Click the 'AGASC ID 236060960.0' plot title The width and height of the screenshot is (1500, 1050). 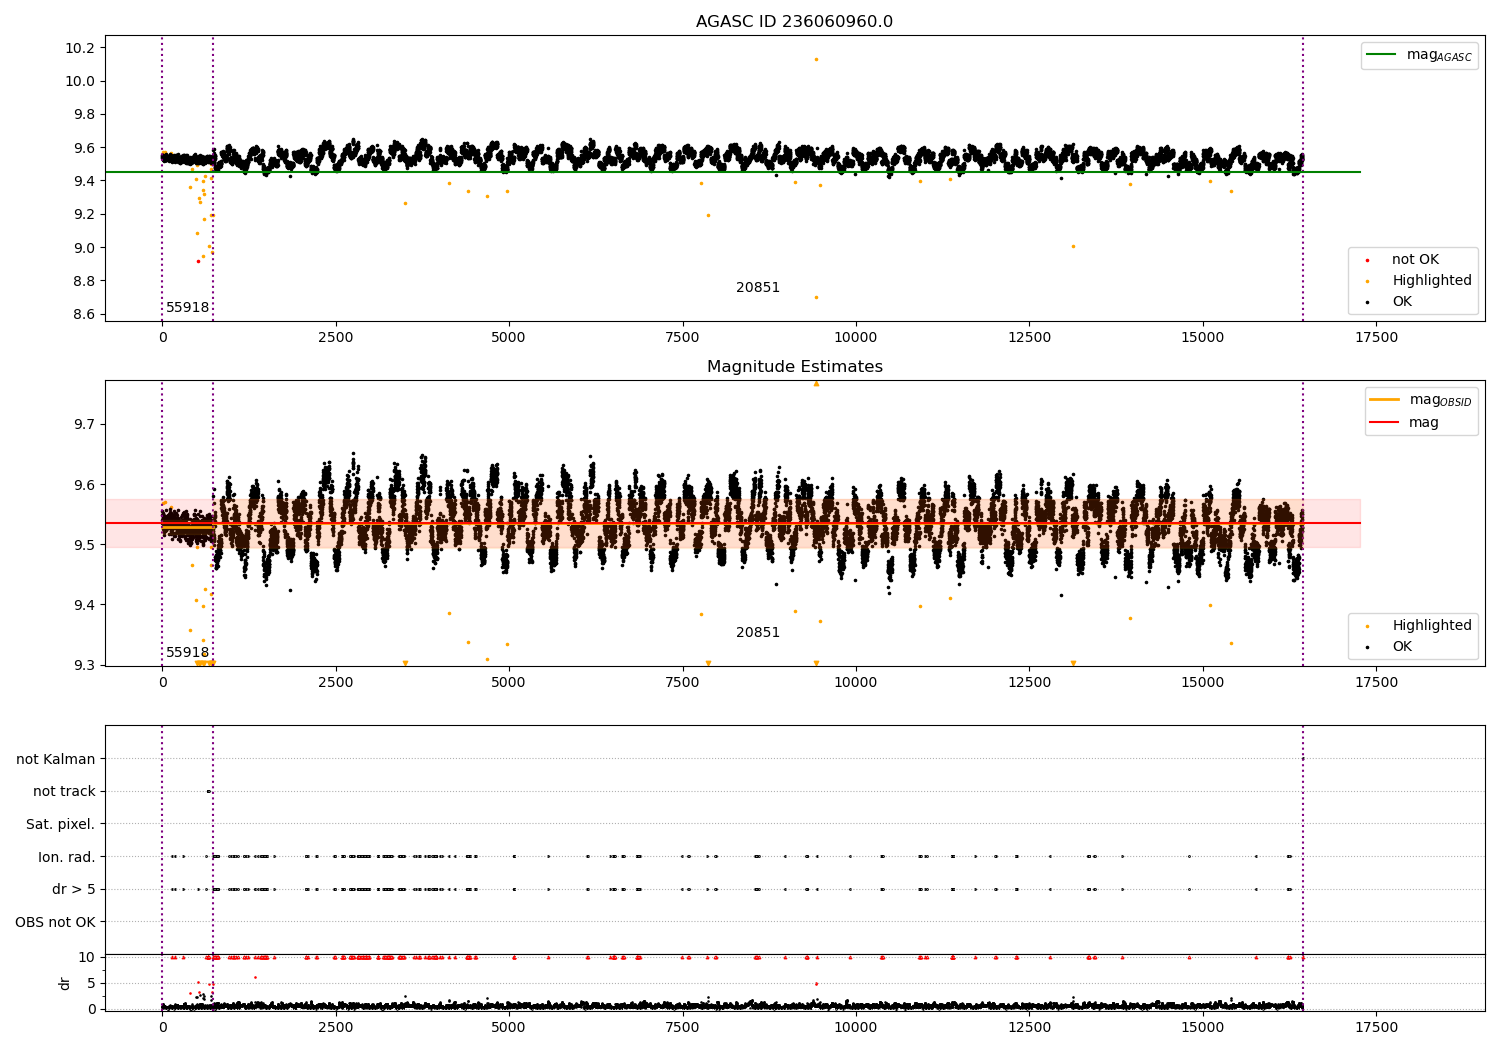794,22
